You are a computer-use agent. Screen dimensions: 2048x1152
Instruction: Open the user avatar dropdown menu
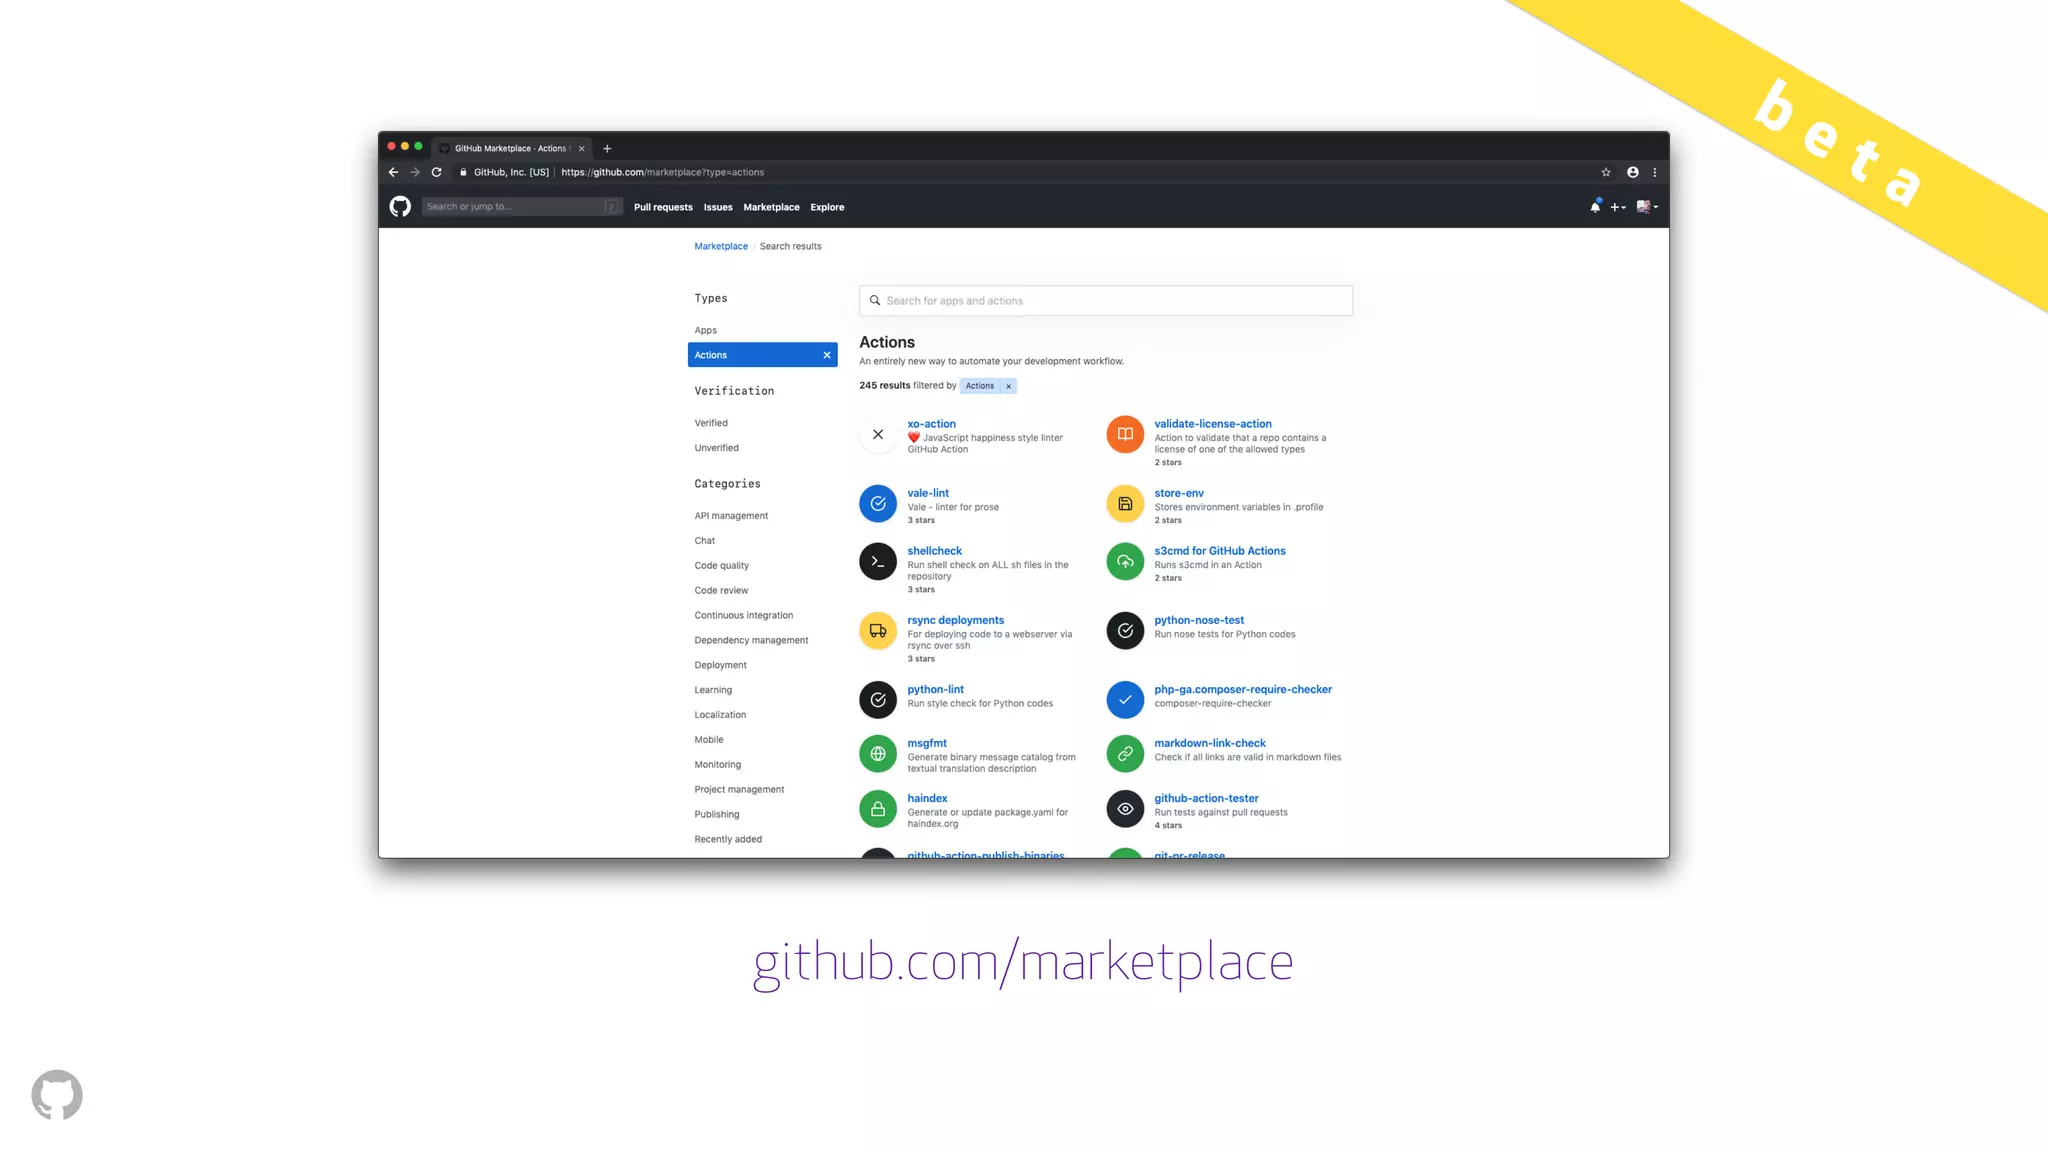[x=1647, y=207]
